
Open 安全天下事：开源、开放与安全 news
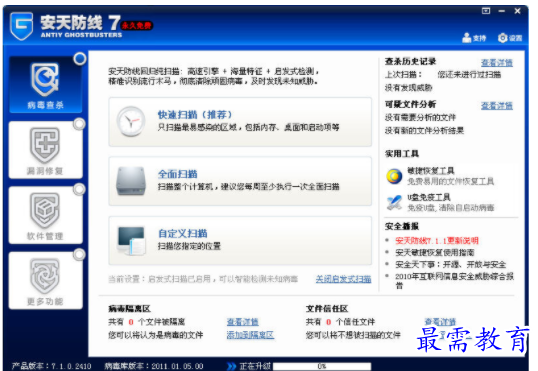point(451,265)
